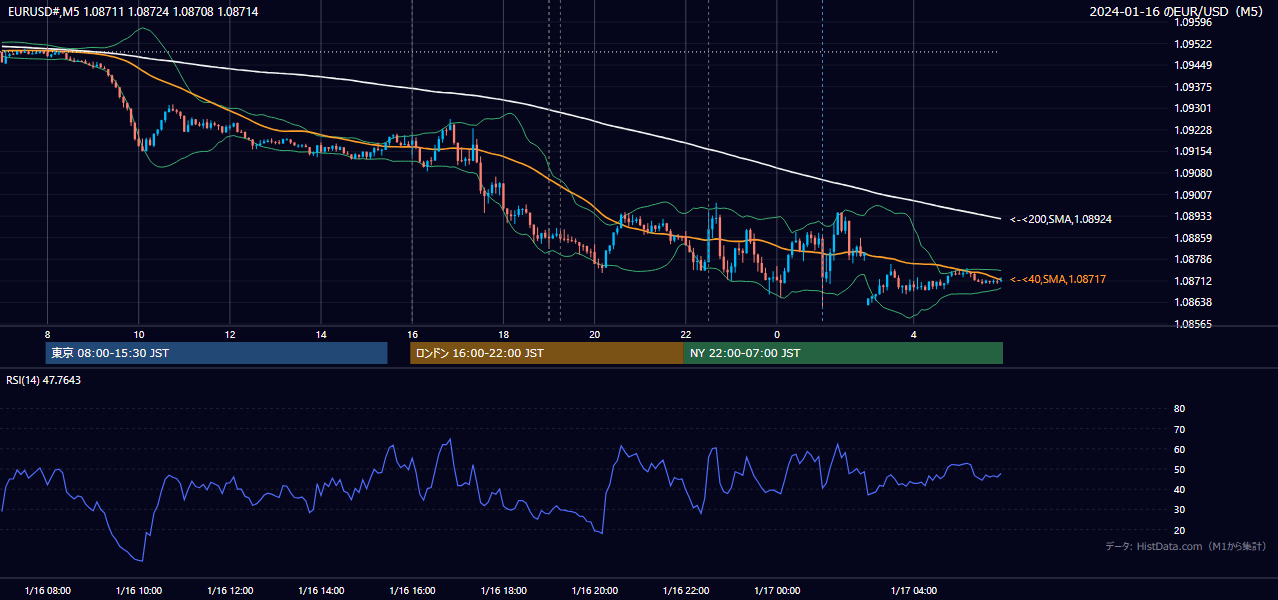Click hour 16 on the chart time axis
The image size is (1278, 600).
point(412,334)
